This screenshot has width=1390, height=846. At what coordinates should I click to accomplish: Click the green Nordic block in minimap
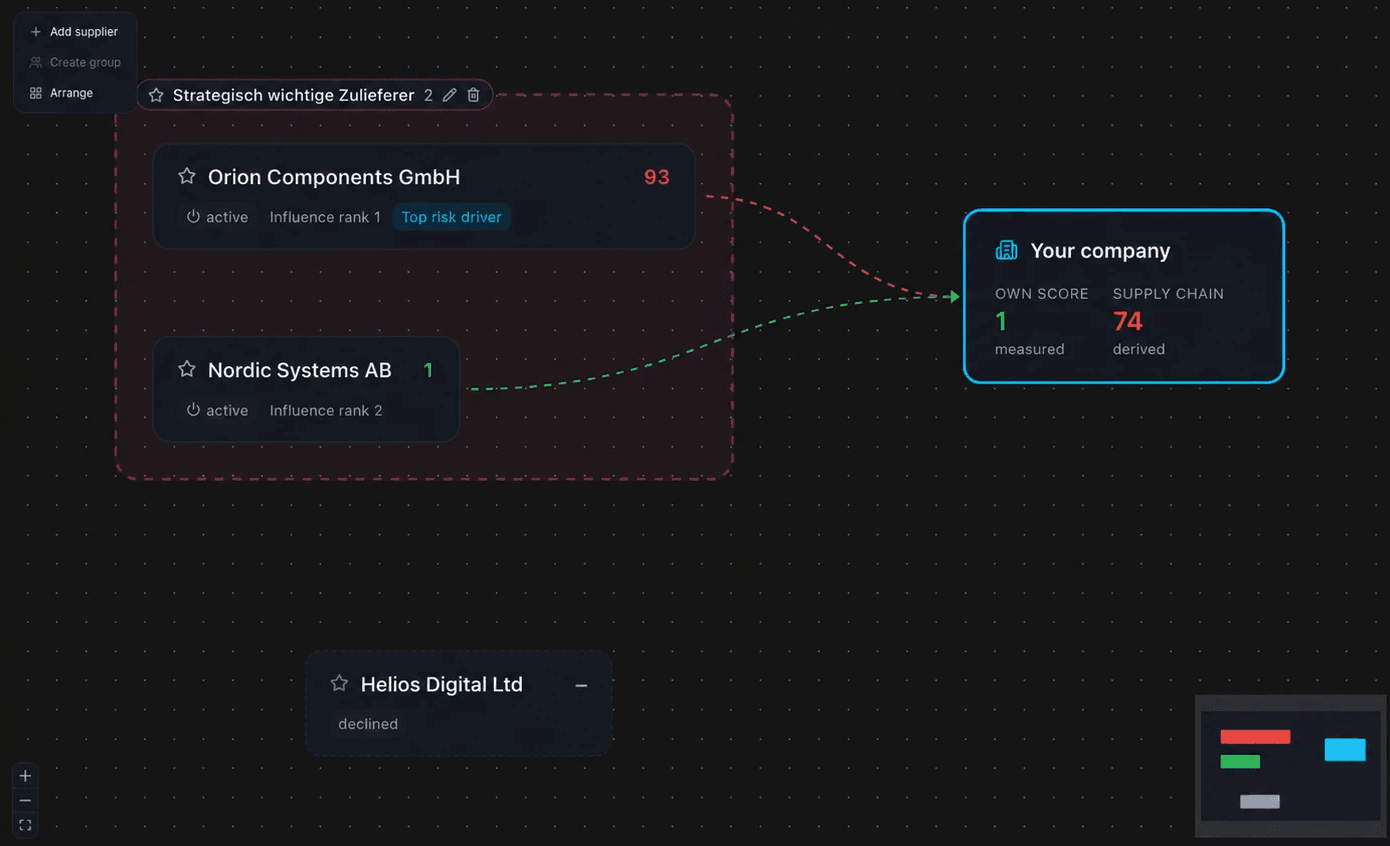1240,762
